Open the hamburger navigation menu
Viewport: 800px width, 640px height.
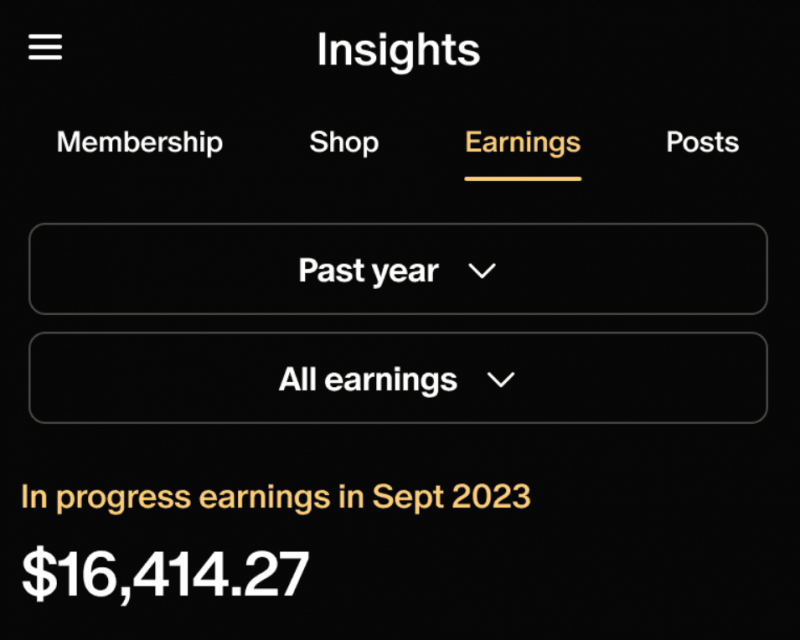point(45,48)
